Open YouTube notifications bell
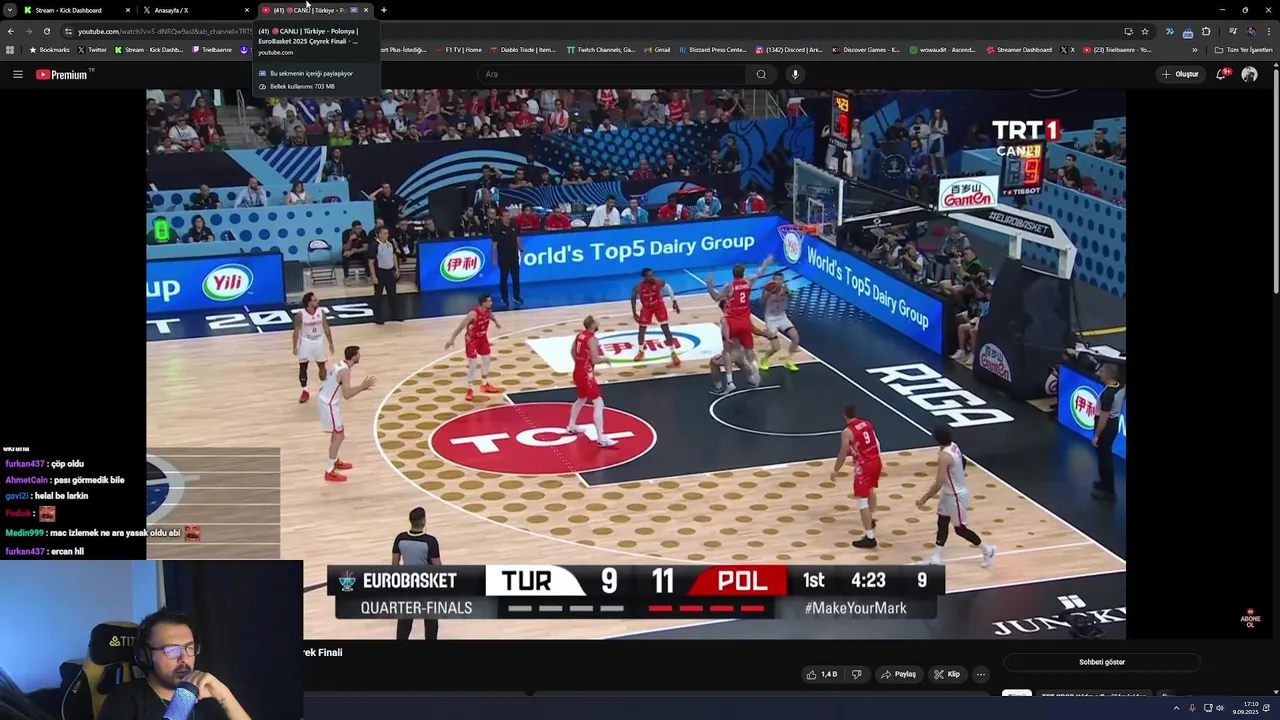This screenshot has height=720, width=1280. 1223,74
